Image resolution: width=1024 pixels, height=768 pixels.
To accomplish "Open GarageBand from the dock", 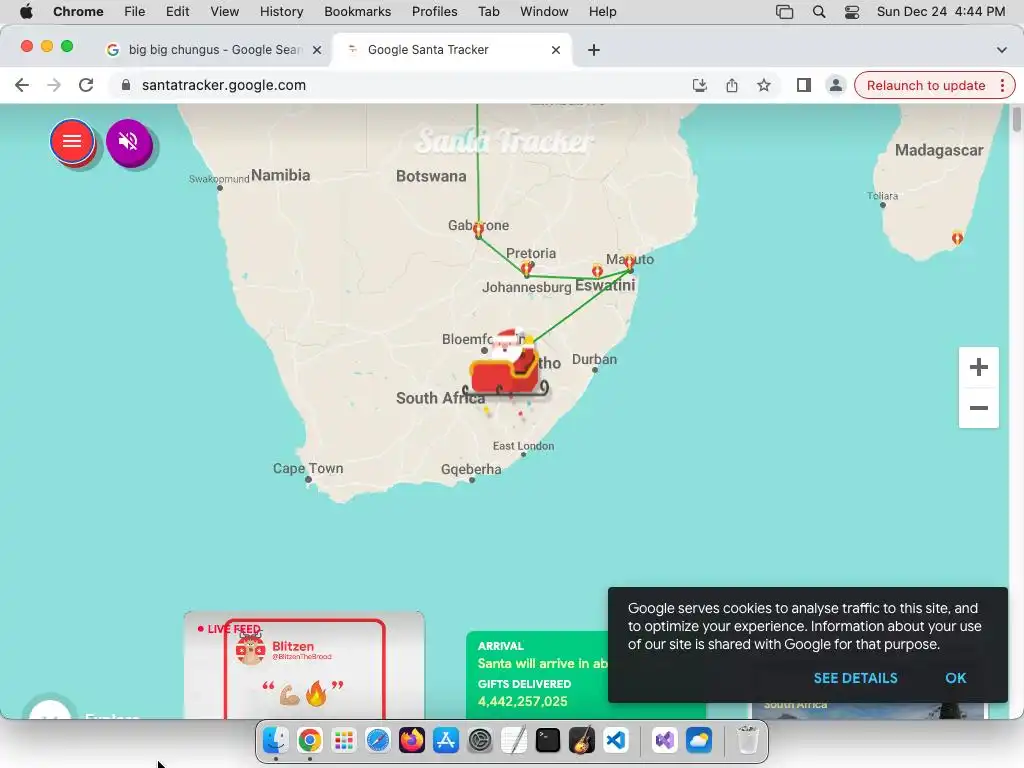I will click(581, 740).
